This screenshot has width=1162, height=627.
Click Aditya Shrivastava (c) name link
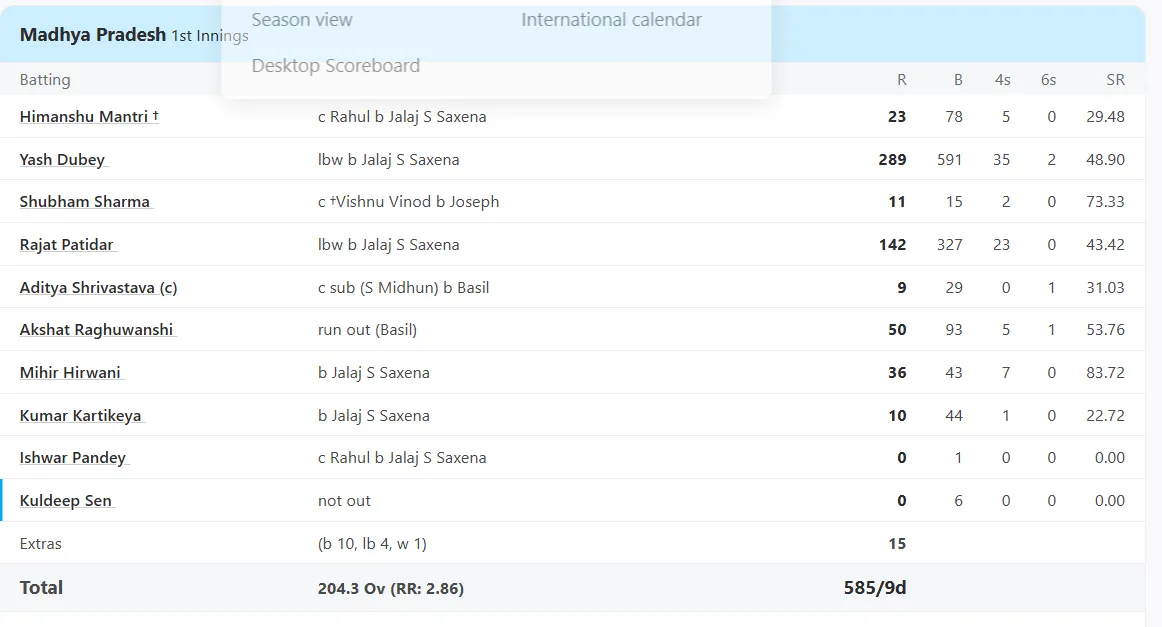pyautogui.click(x=98, y=288)
